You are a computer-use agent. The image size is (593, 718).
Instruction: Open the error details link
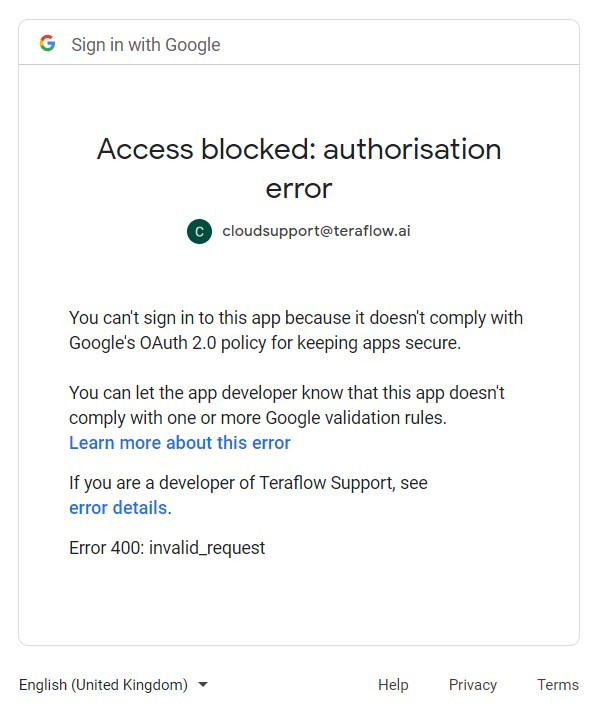[118, 508]
